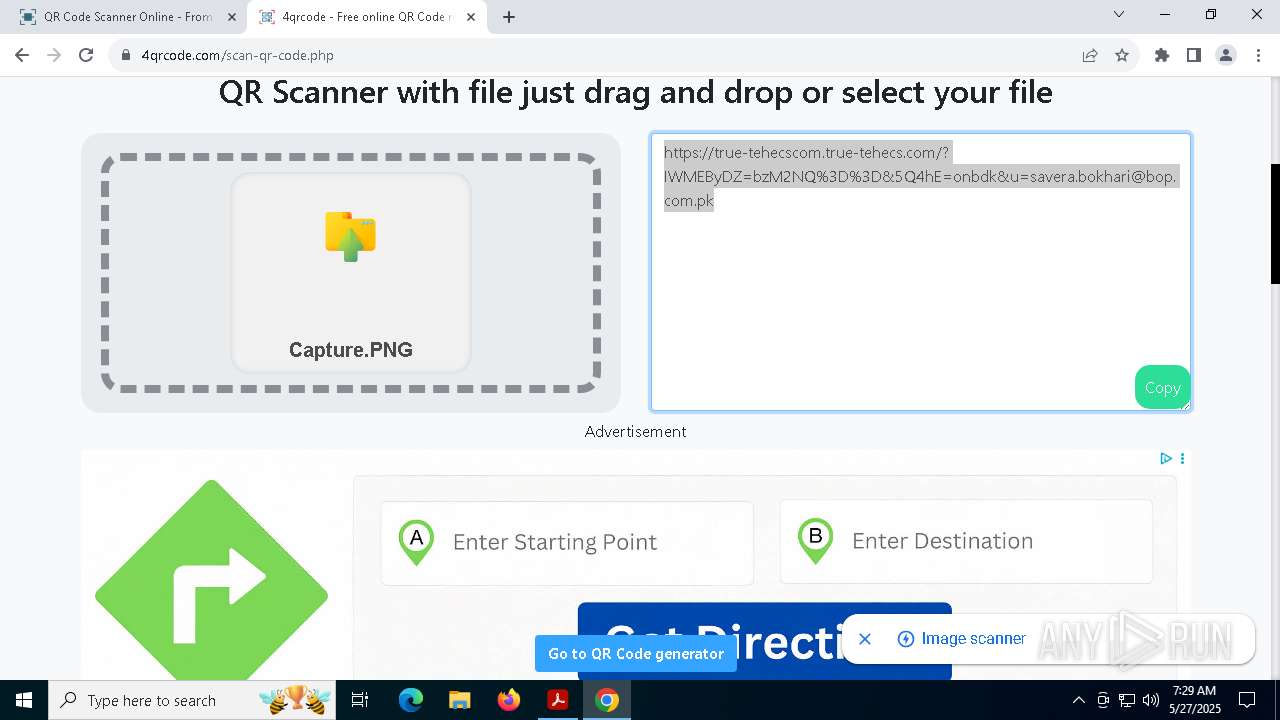Copy the decoded QR result

[1162, 387]
